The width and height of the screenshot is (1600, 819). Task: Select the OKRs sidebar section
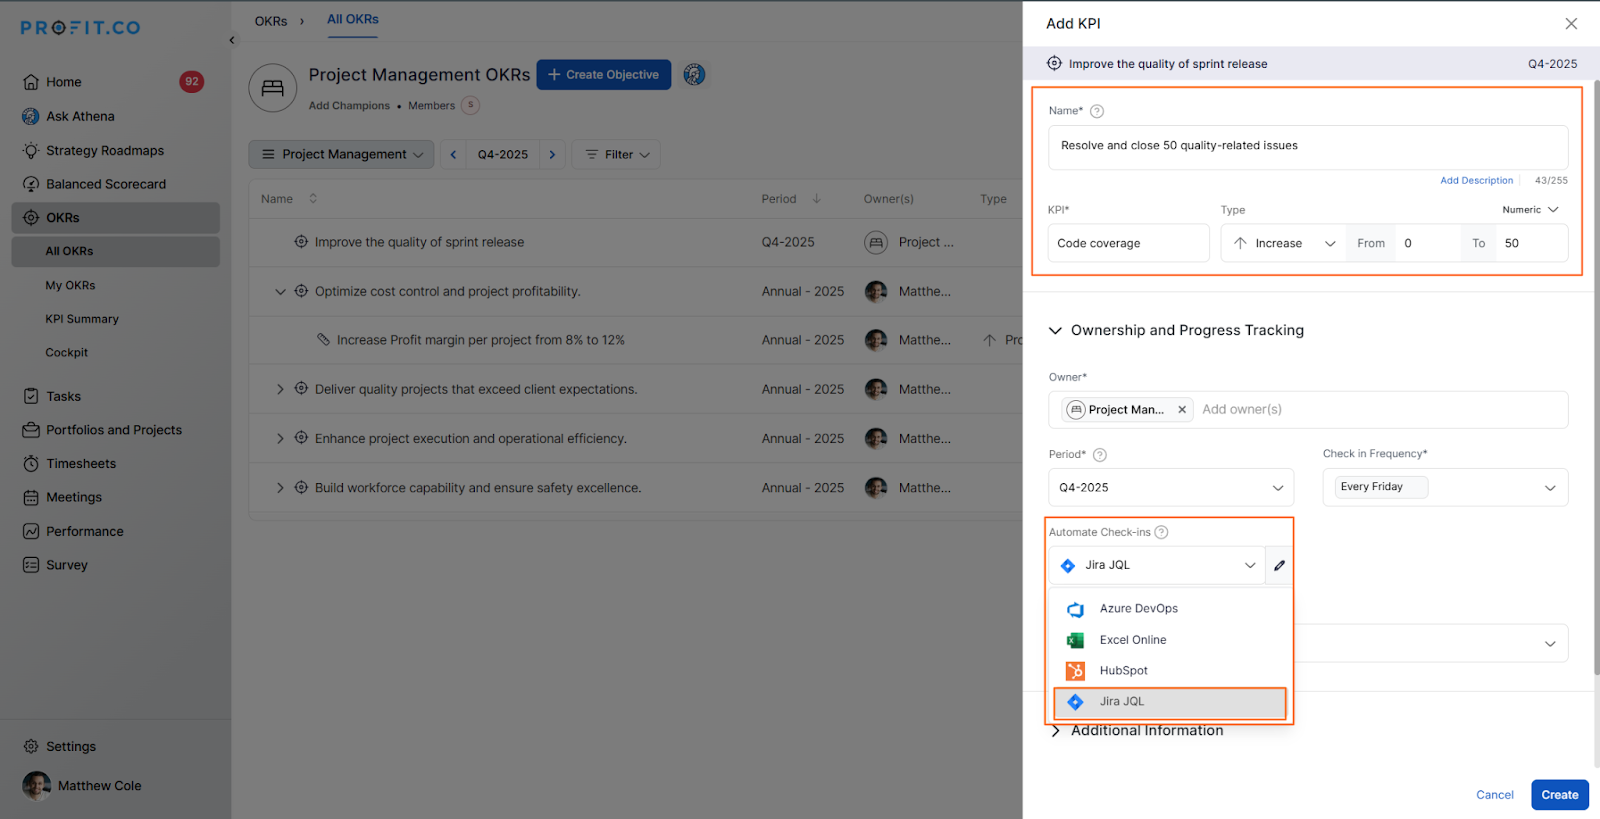tap(116, 218)
